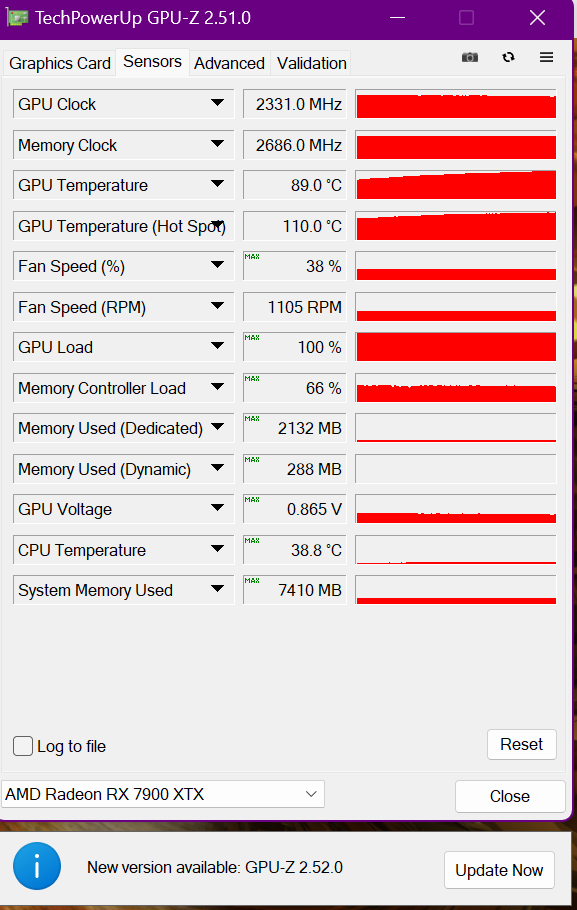The width and height of the screenshot is (577, 910).
Task: Enable the Log to file checkbox
Action: tap(22, 746)
